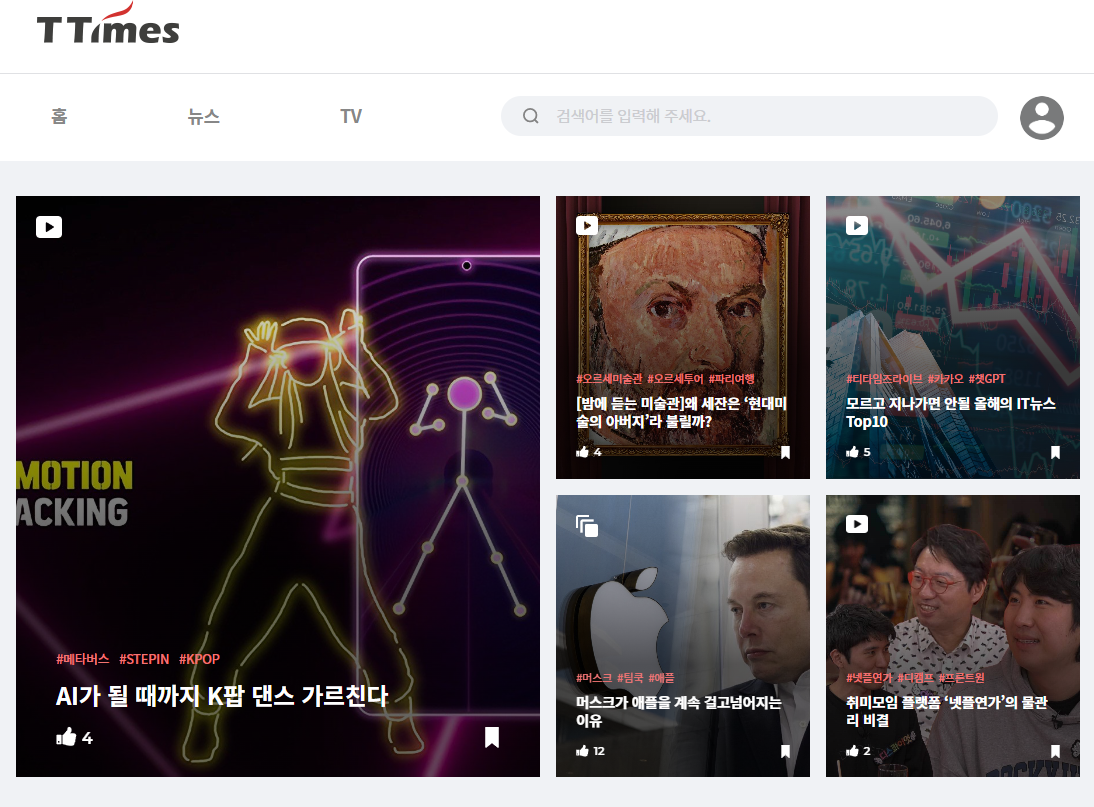
Task: Open headline AI가 될 때까지 K팝 댄스 가르친다
Action: tap(222, 695)
